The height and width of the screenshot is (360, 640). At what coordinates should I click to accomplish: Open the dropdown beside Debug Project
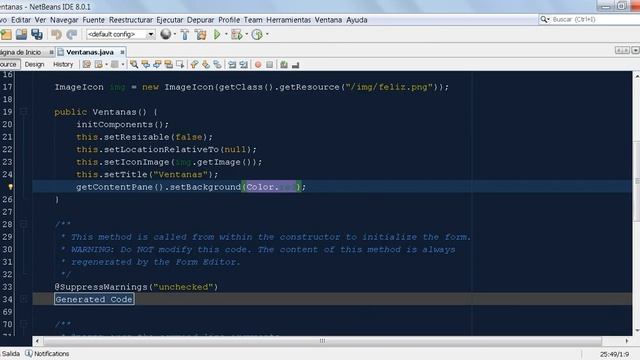[247, 34]
